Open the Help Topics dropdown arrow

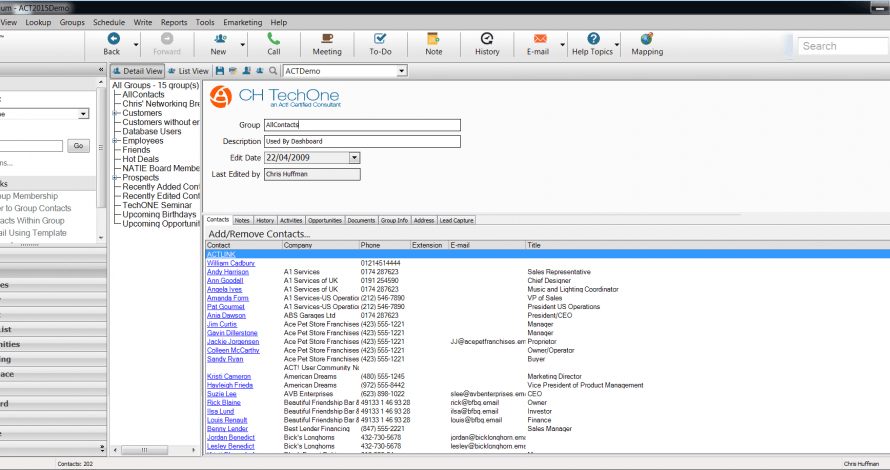tap(617, 44)
